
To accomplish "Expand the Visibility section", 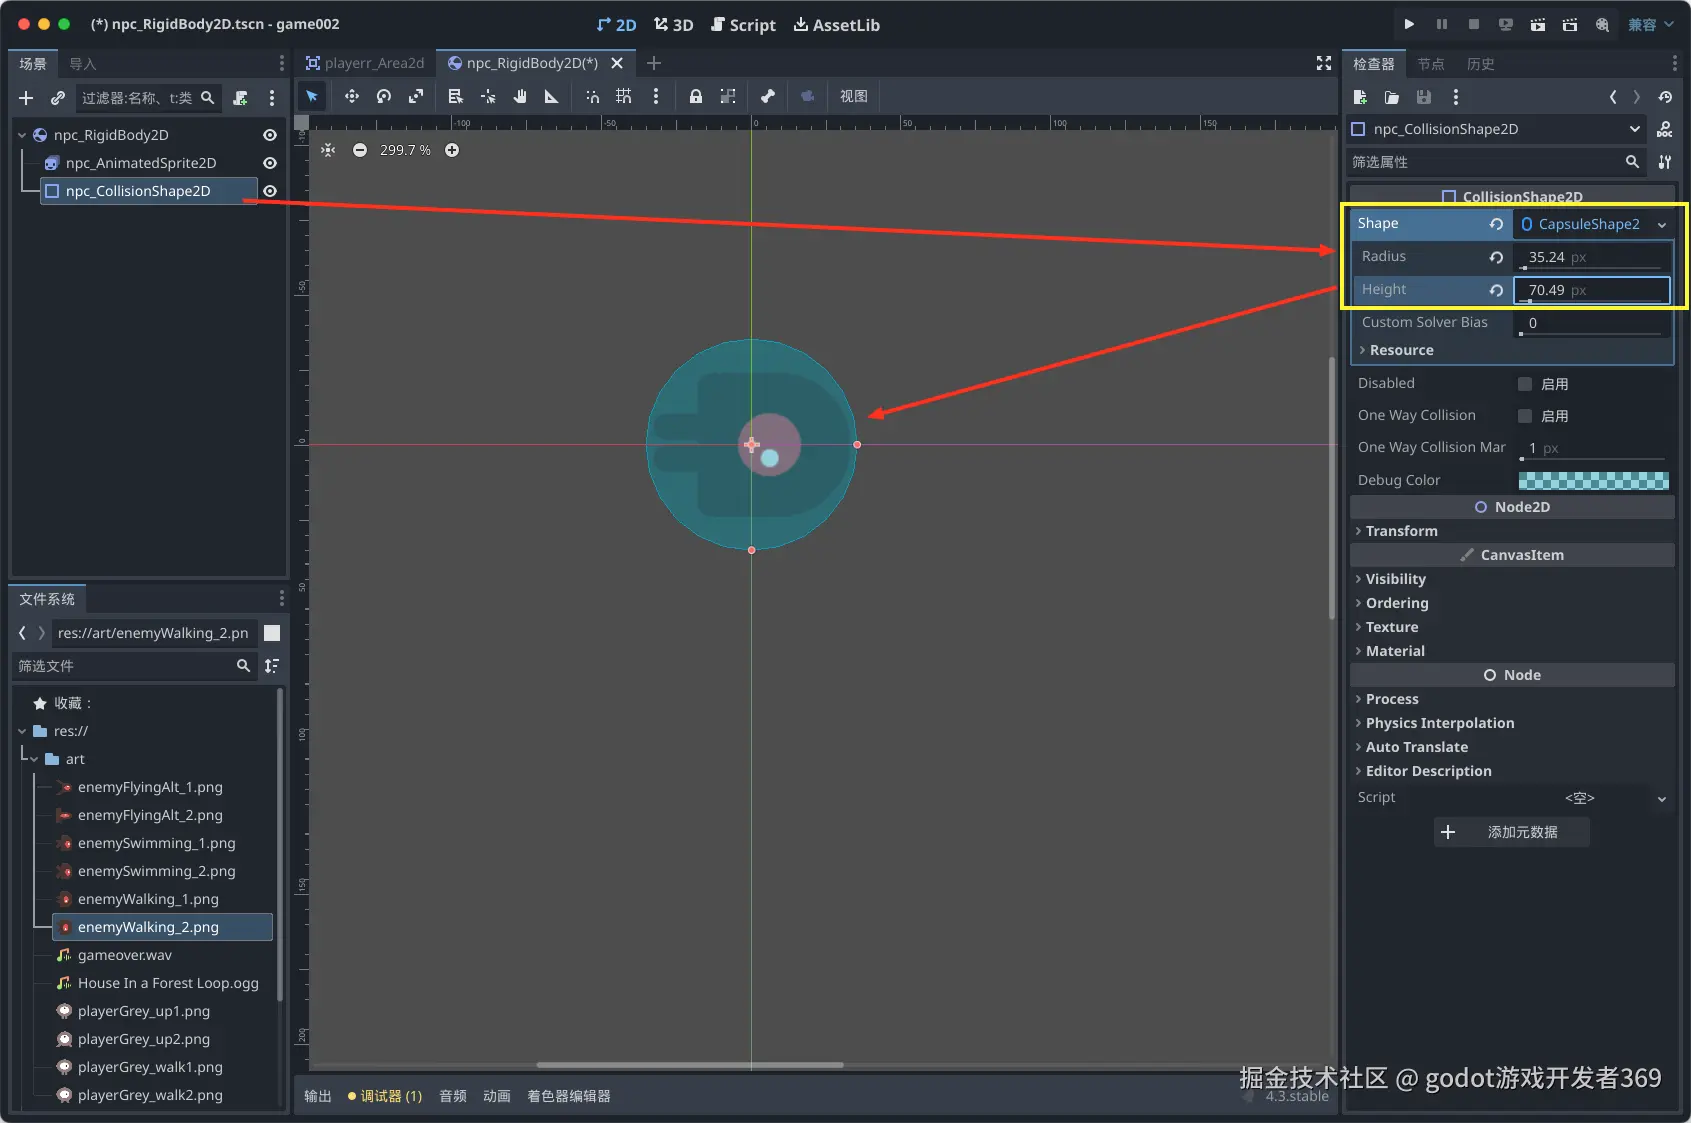I will click(1395, 579).
